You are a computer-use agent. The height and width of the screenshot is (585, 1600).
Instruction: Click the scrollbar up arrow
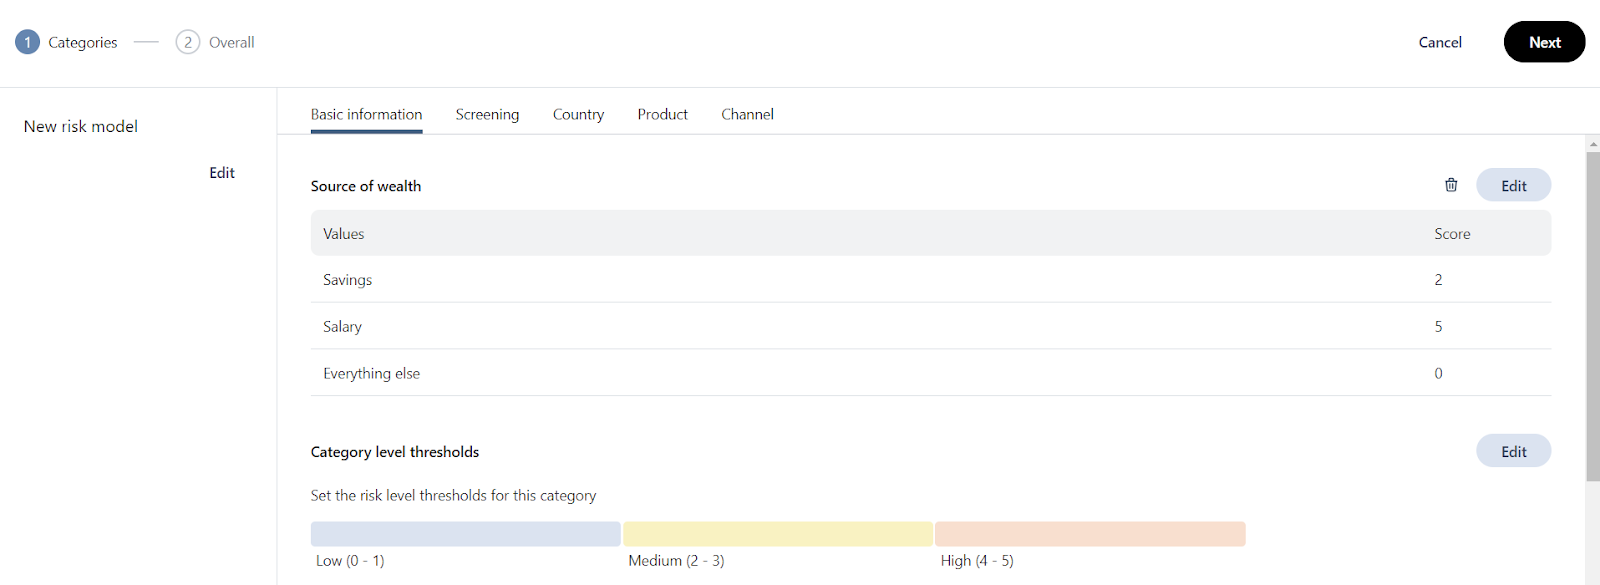1593,144
